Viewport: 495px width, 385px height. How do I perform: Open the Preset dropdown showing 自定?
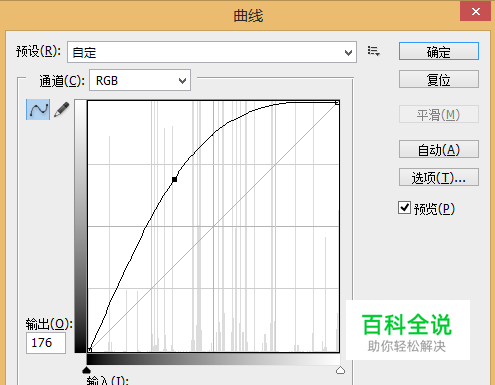coord(212,52)
